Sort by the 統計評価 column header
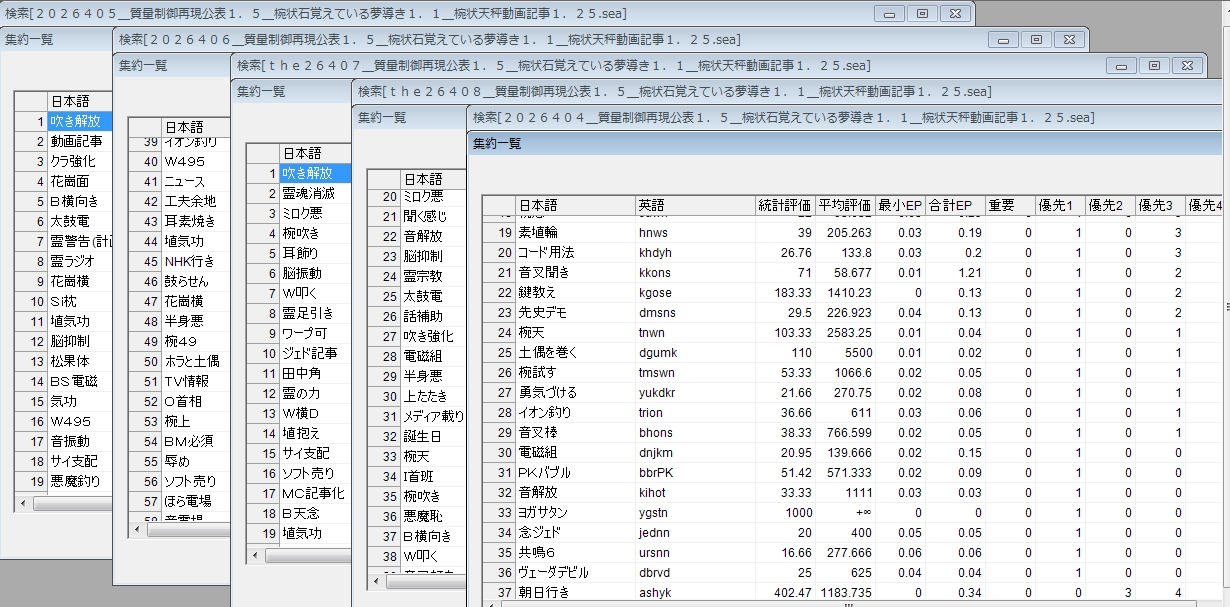Screen dimensions: 1230x607 784,206
